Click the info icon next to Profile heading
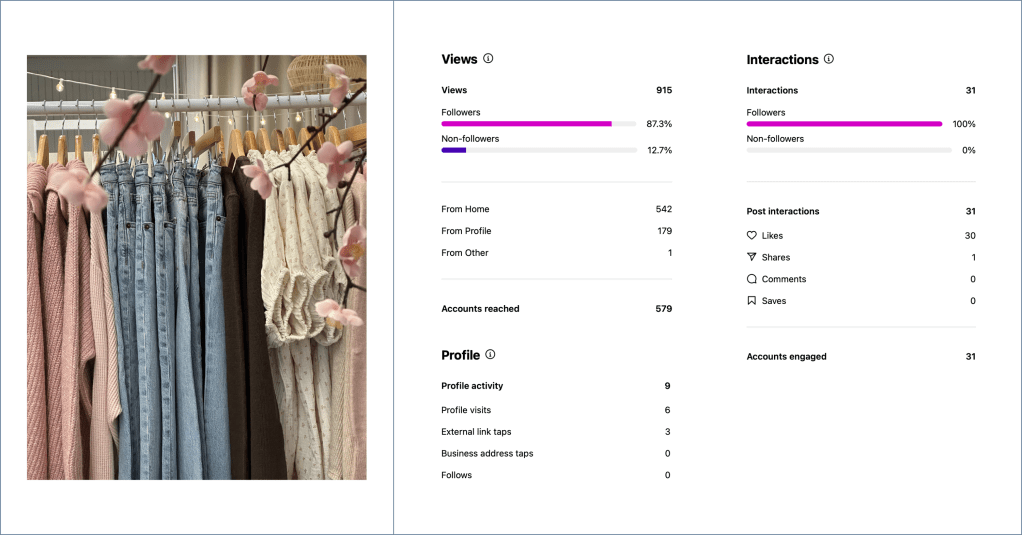Screen dimensions: 1022x535 tap(490, 354)
